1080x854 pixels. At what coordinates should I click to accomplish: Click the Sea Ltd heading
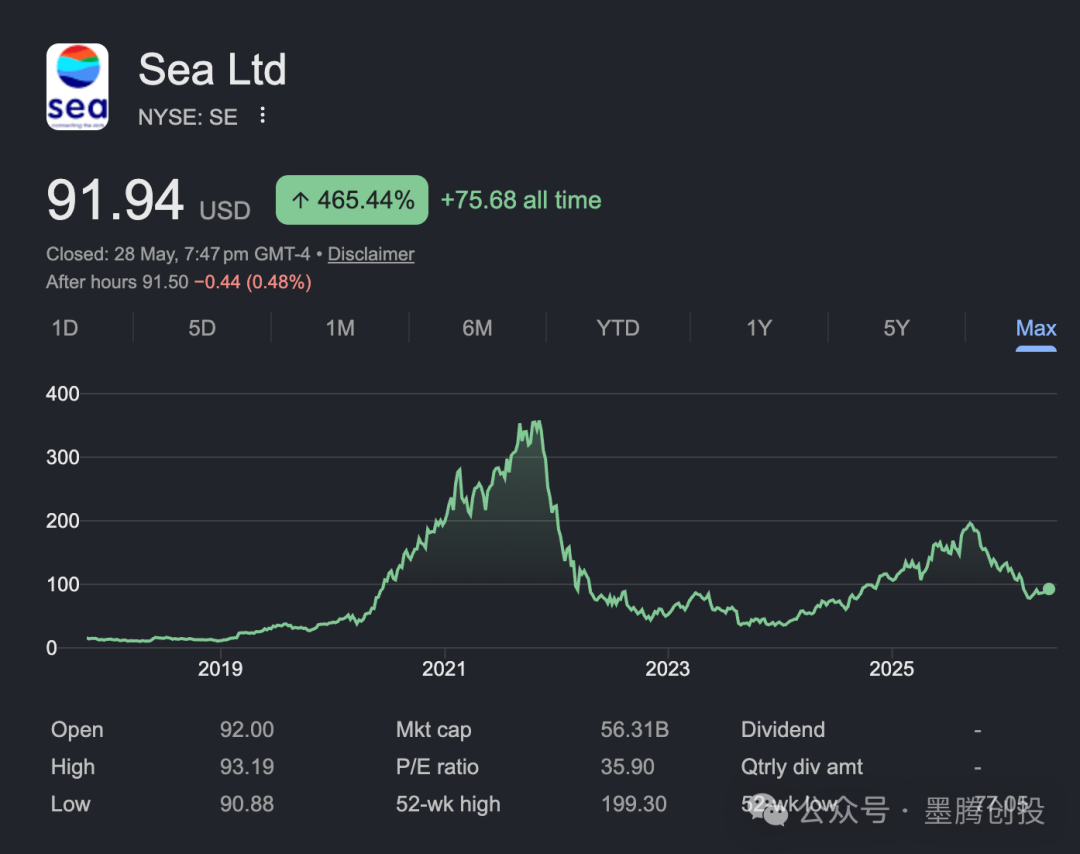(x=212, y=70)
